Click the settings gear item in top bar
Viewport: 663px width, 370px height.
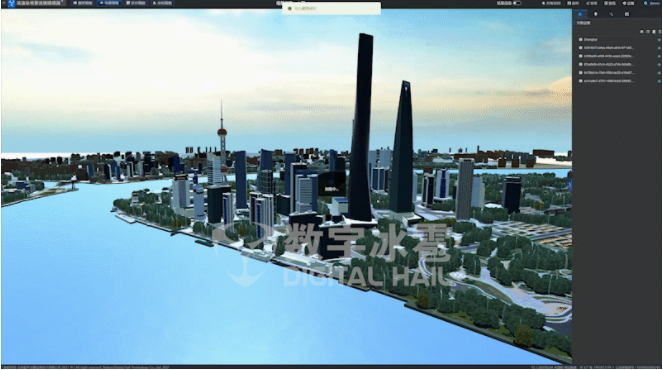click(x=628, y=3)
